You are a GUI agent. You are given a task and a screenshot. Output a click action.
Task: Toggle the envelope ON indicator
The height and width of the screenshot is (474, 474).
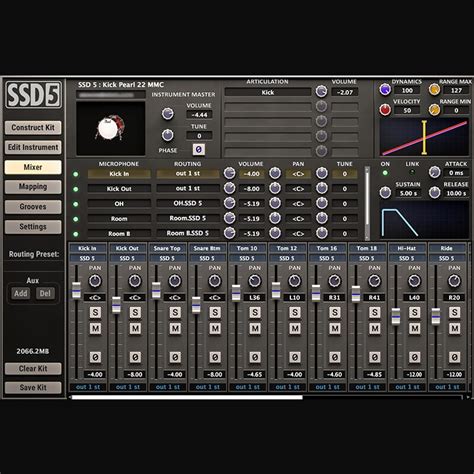(385, 173)
